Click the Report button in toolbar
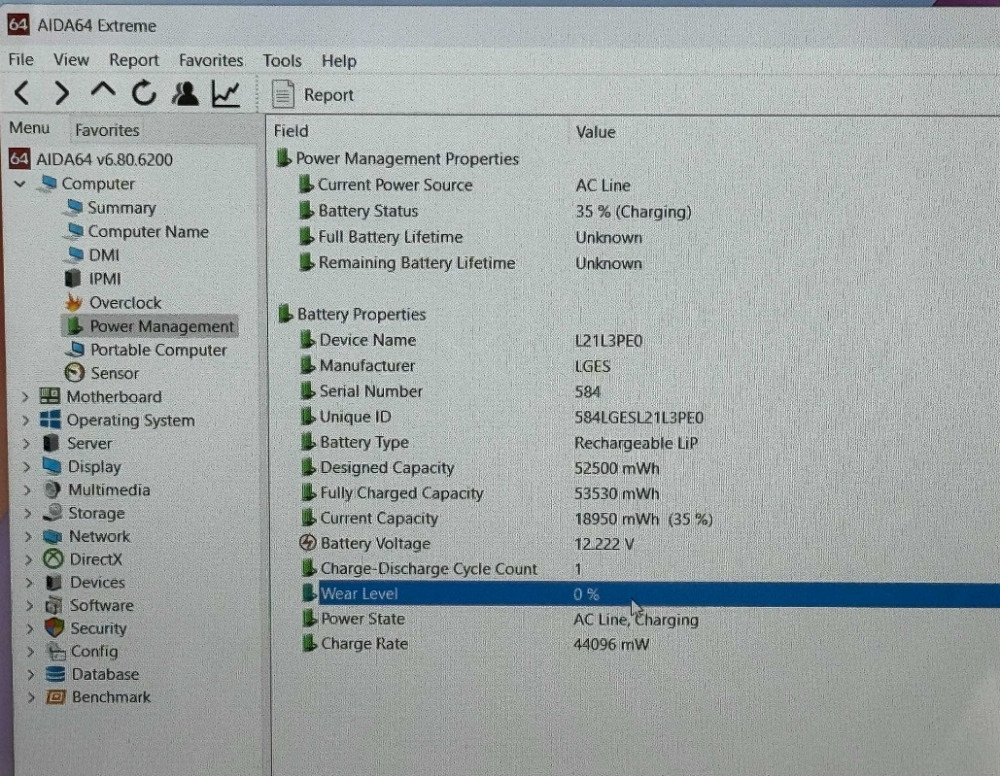 point(314,95)
